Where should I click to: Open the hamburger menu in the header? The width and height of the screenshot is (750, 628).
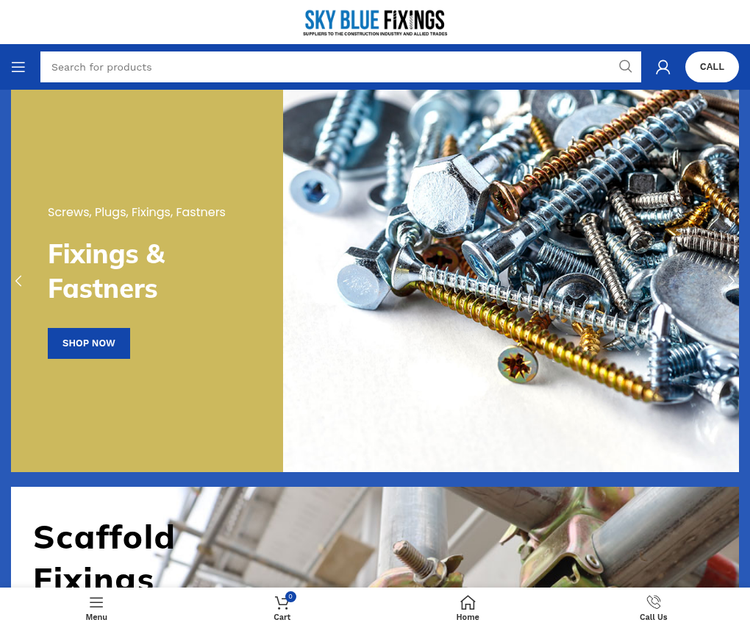[18, 67]
